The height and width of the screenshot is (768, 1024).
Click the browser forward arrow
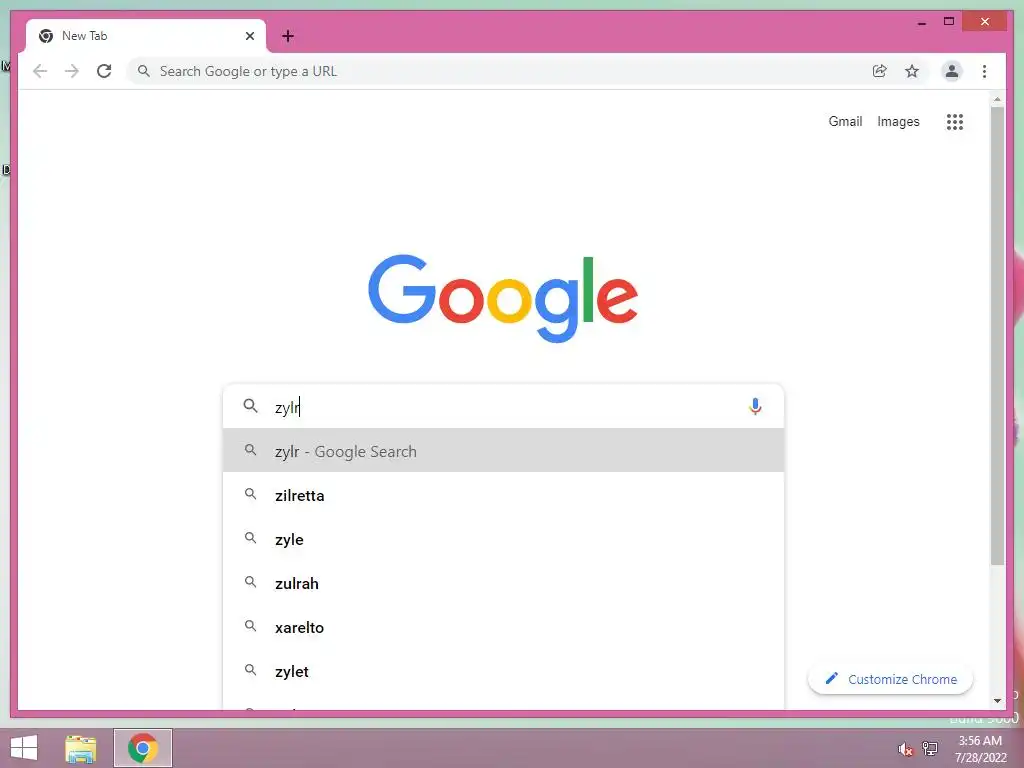click(72, 71)
